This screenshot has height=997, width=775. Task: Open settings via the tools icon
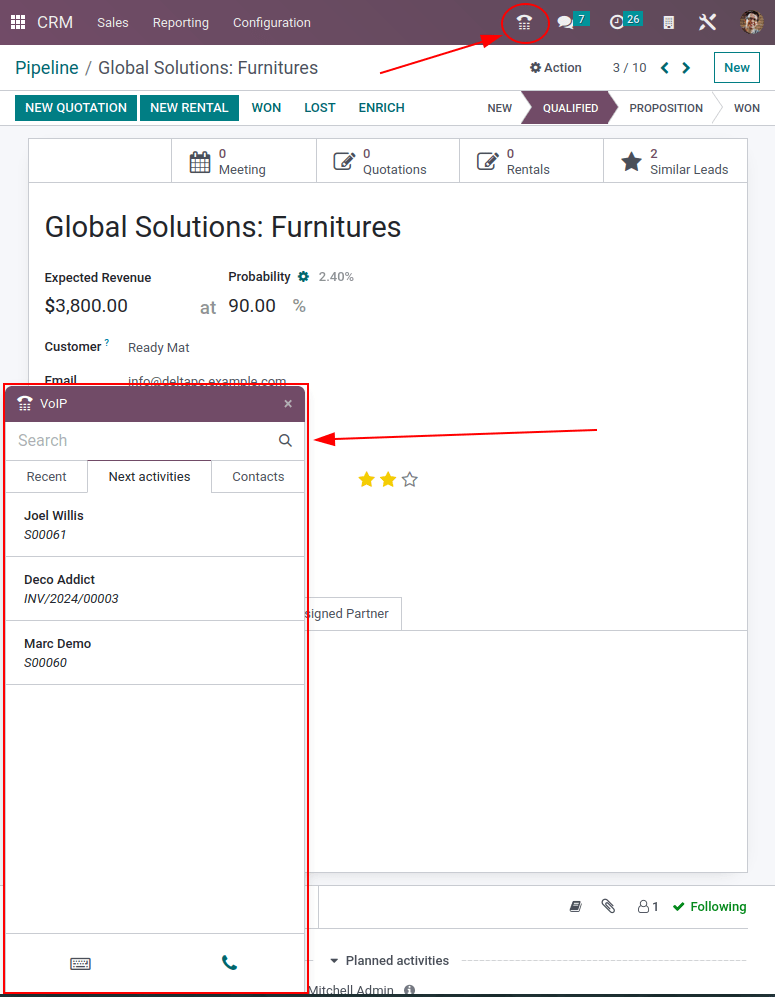[x=707, y=21]
